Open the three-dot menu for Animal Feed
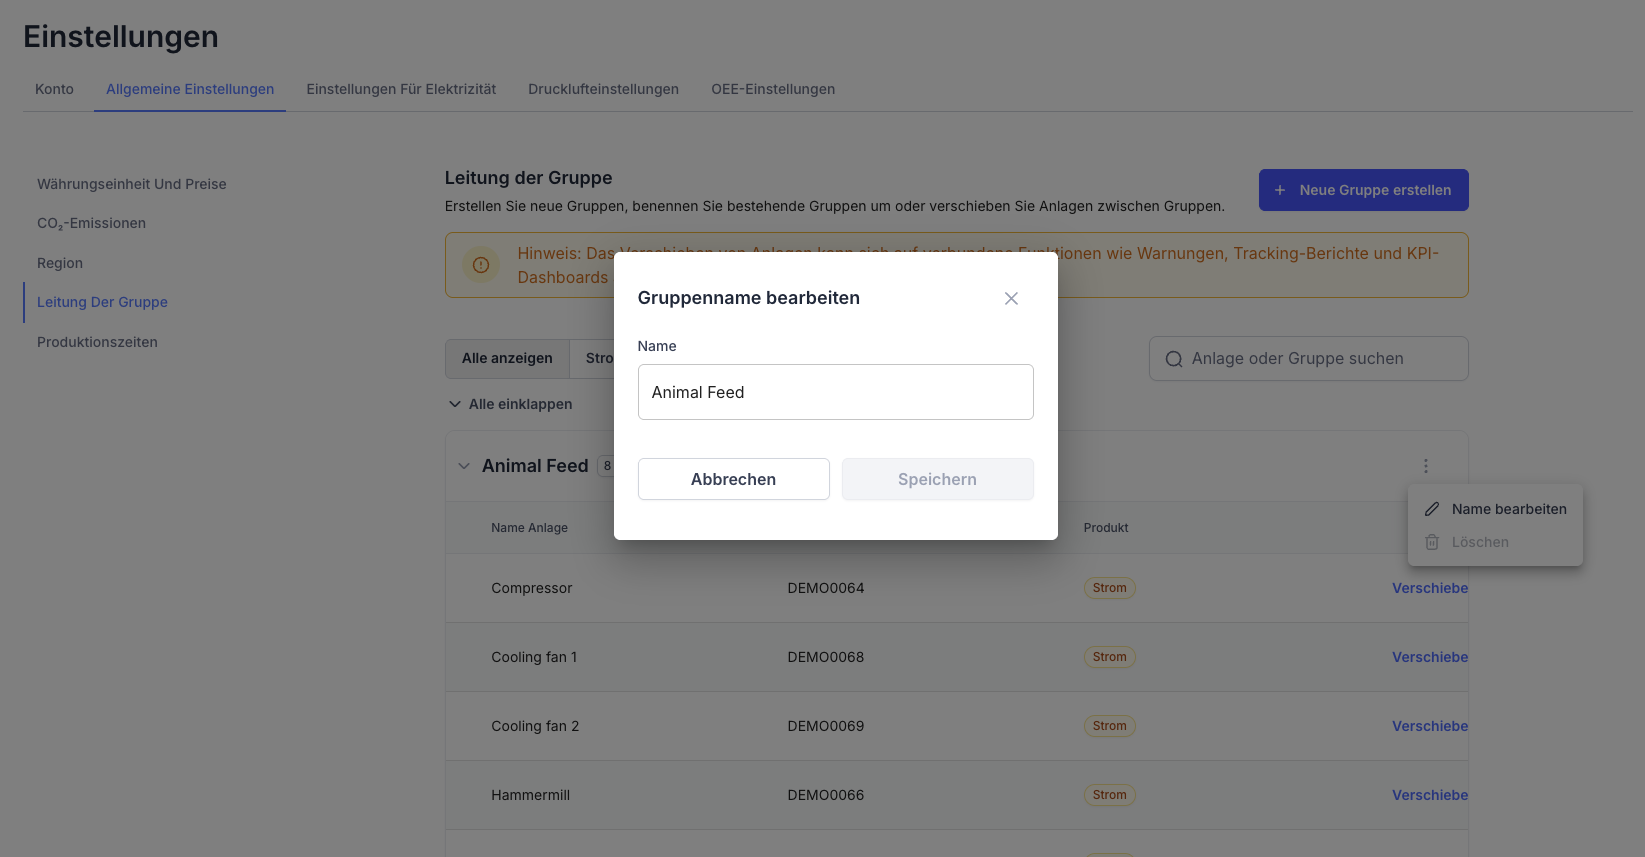The height and width of the screenshot is (857, 1645). point(1426,466)
